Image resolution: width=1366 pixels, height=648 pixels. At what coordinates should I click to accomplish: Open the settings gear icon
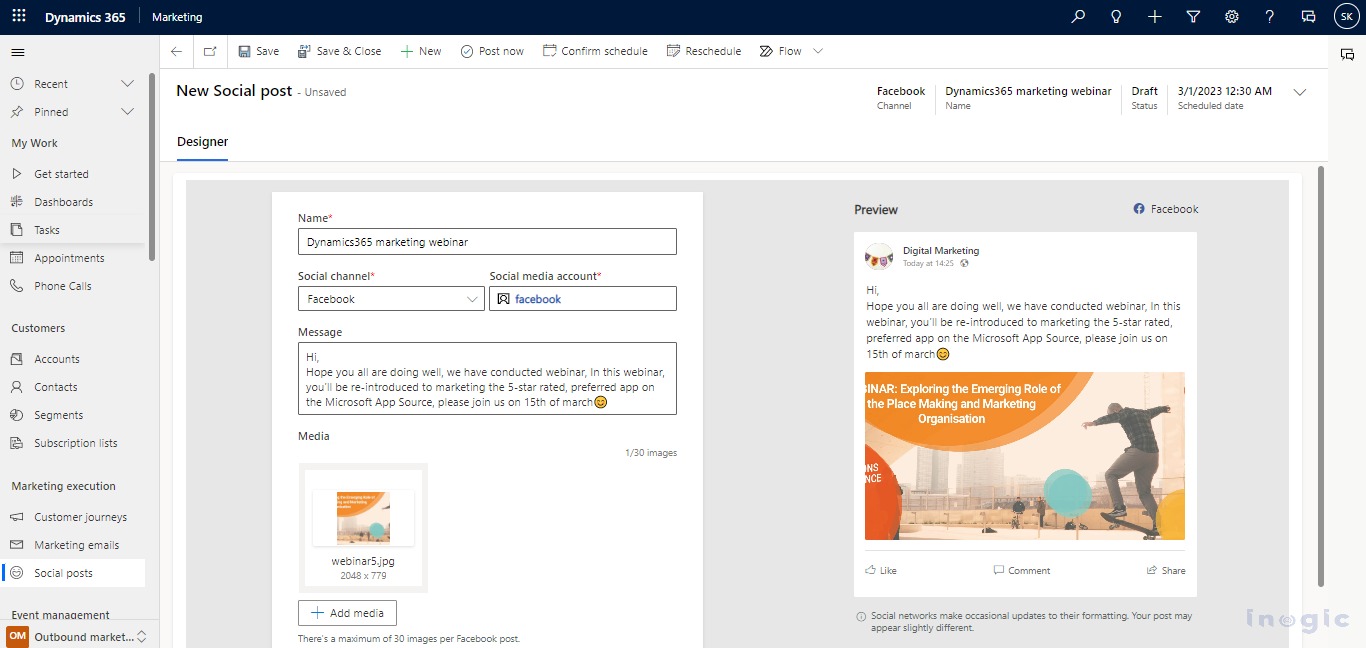[x=1232, y=17]
